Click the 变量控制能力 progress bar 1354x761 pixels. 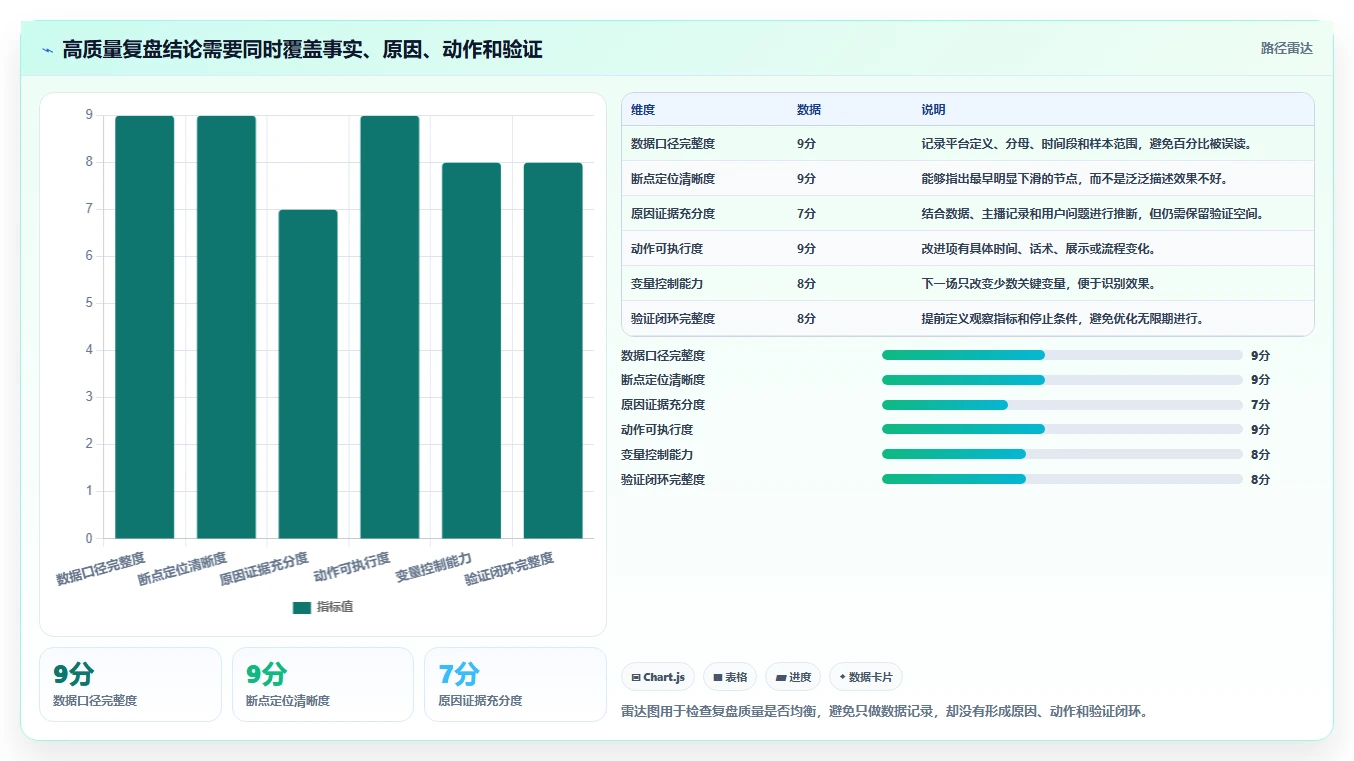point(1062,454)
